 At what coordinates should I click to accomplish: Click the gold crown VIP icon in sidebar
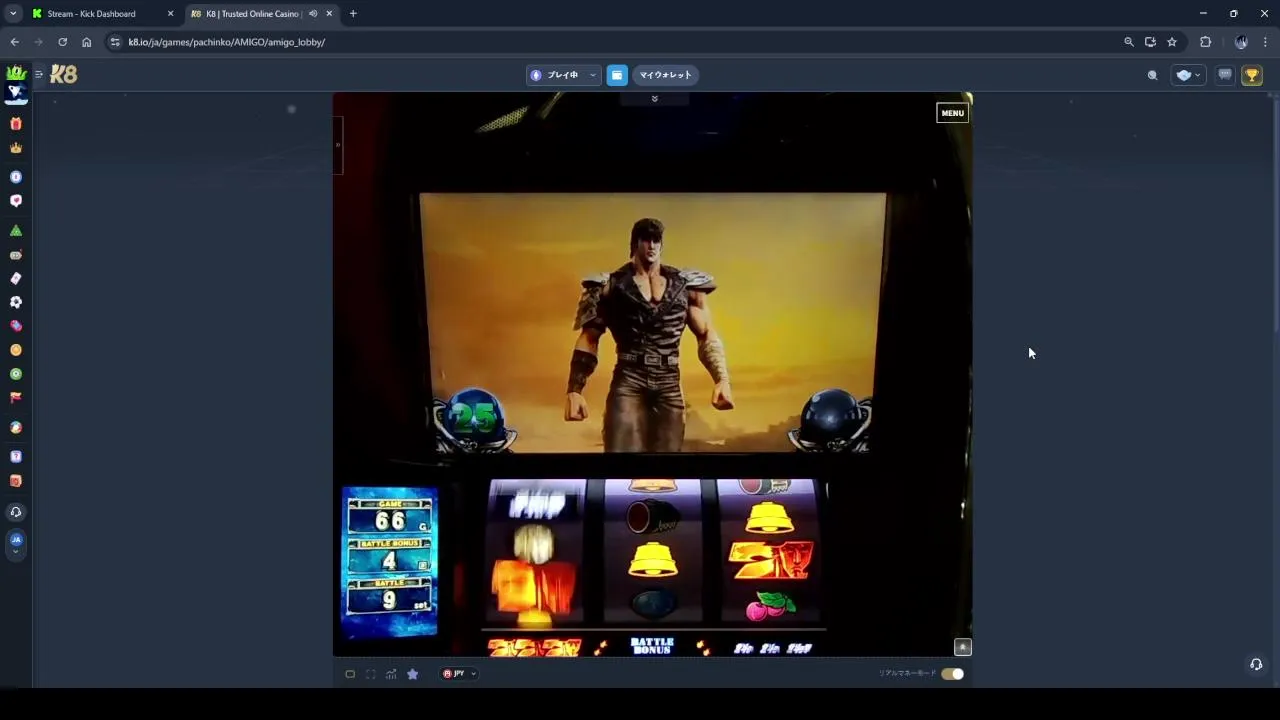pyautogui.click(x=15, y=148)
